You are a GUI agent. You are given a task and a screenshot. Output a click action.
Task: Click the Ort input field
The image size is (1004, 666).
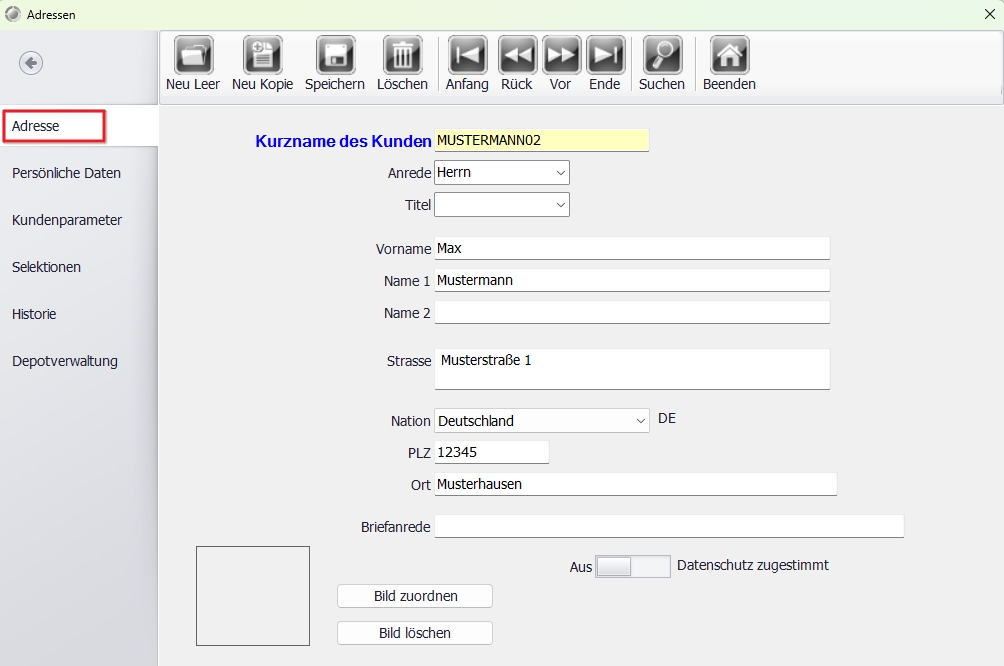636,484
